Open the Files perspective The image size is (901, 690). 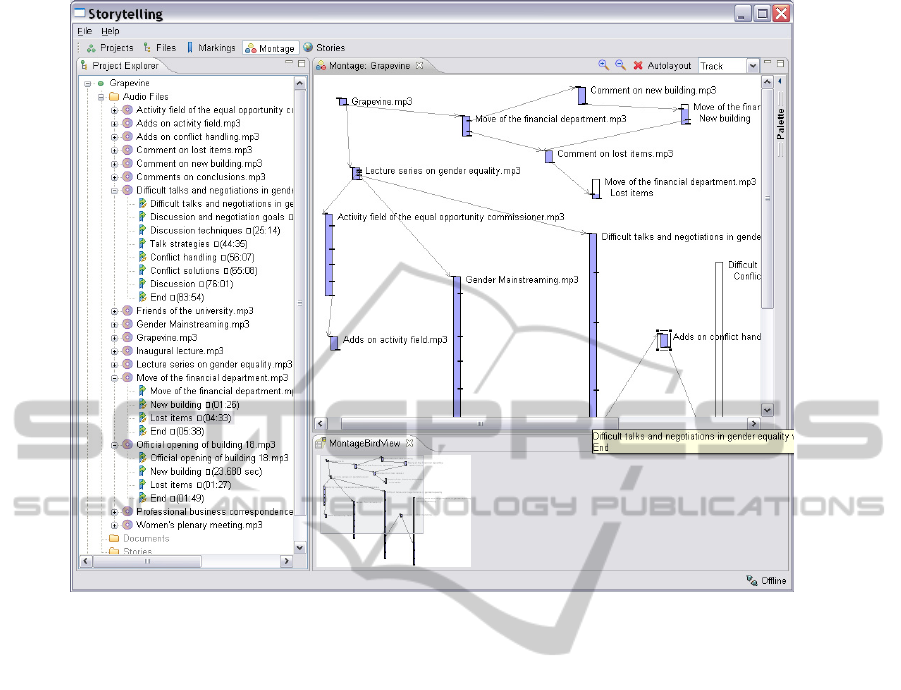tap(159, 47)
